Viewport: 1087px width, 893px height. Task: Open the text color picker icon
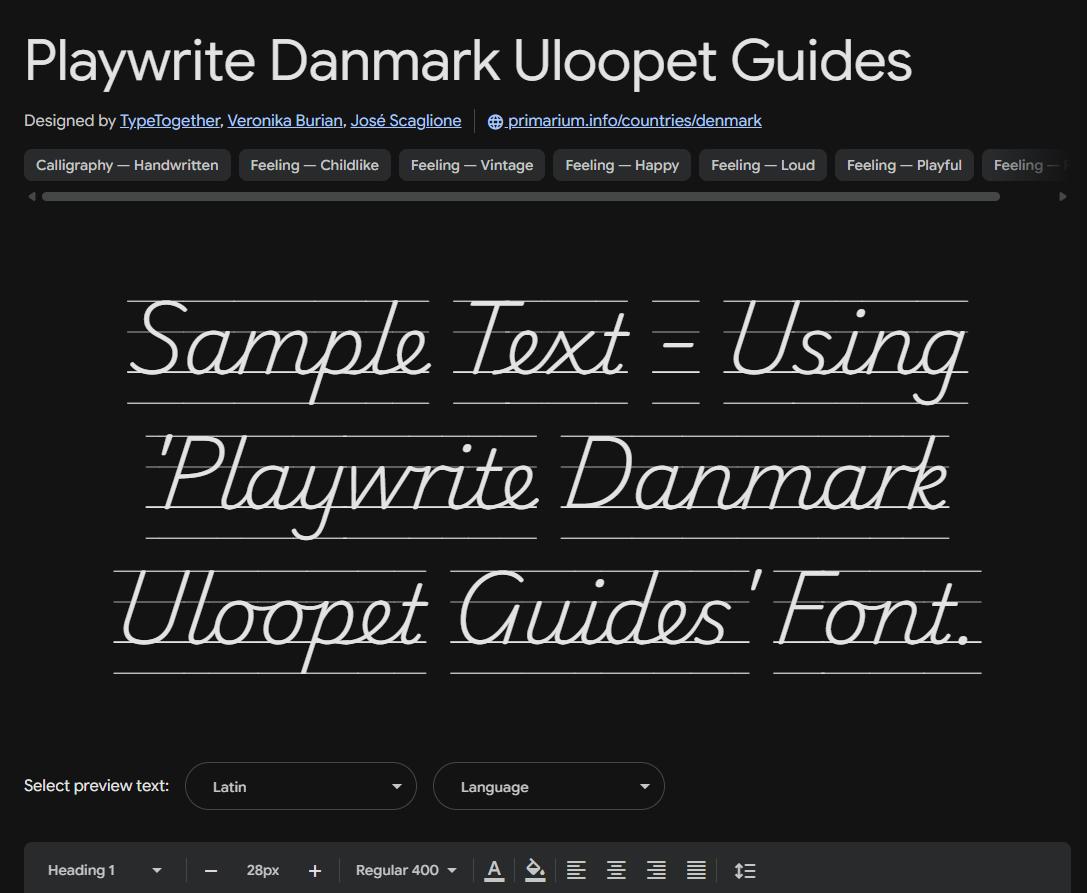tap(494, 870)
